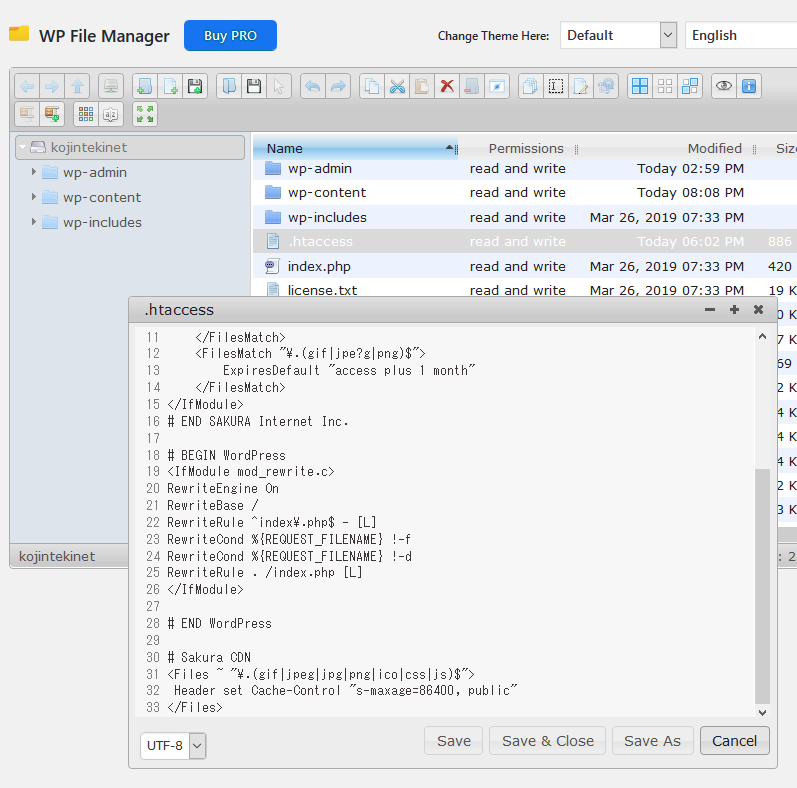Select the .htaccess file row
Screen dimensions: 797x788
pyautogui.click(x=525, y=241)
